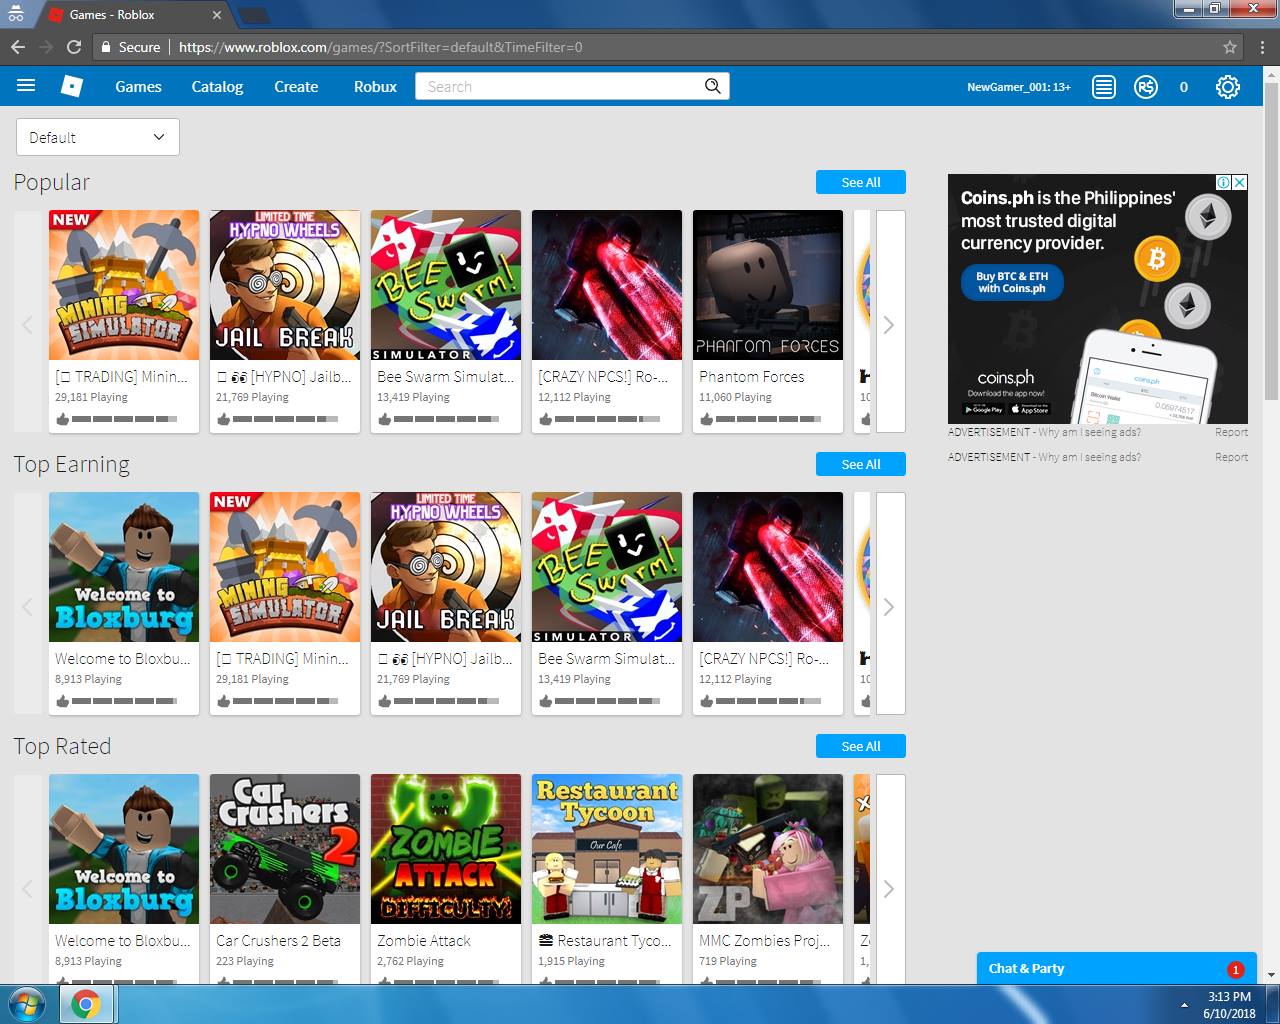Click Buy BTC & ETH ad button
This screenshot has height=1024, width=1280.
pyautogui.click(x=1012, y=282)
